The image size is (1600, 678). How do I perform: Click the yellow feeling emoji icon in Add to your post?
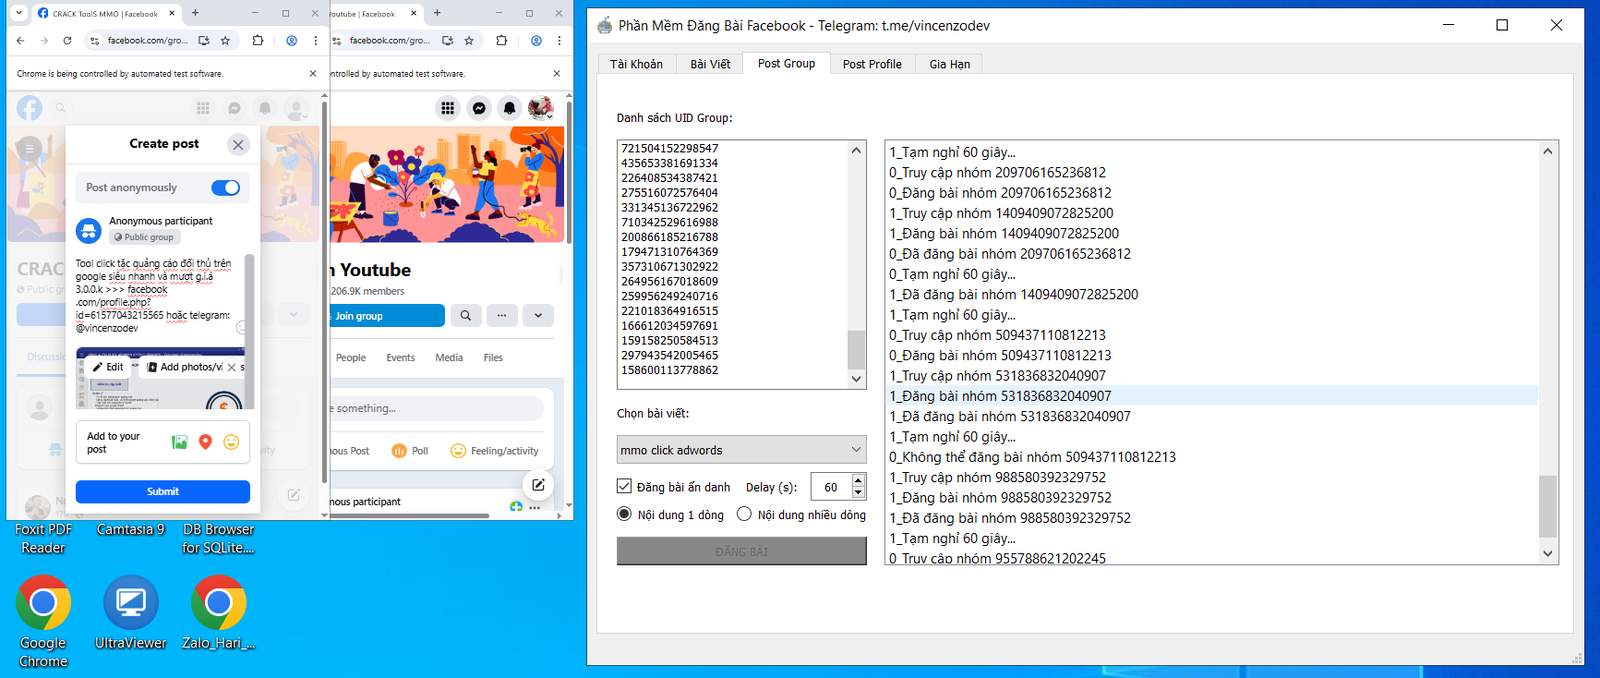point(231,442)
